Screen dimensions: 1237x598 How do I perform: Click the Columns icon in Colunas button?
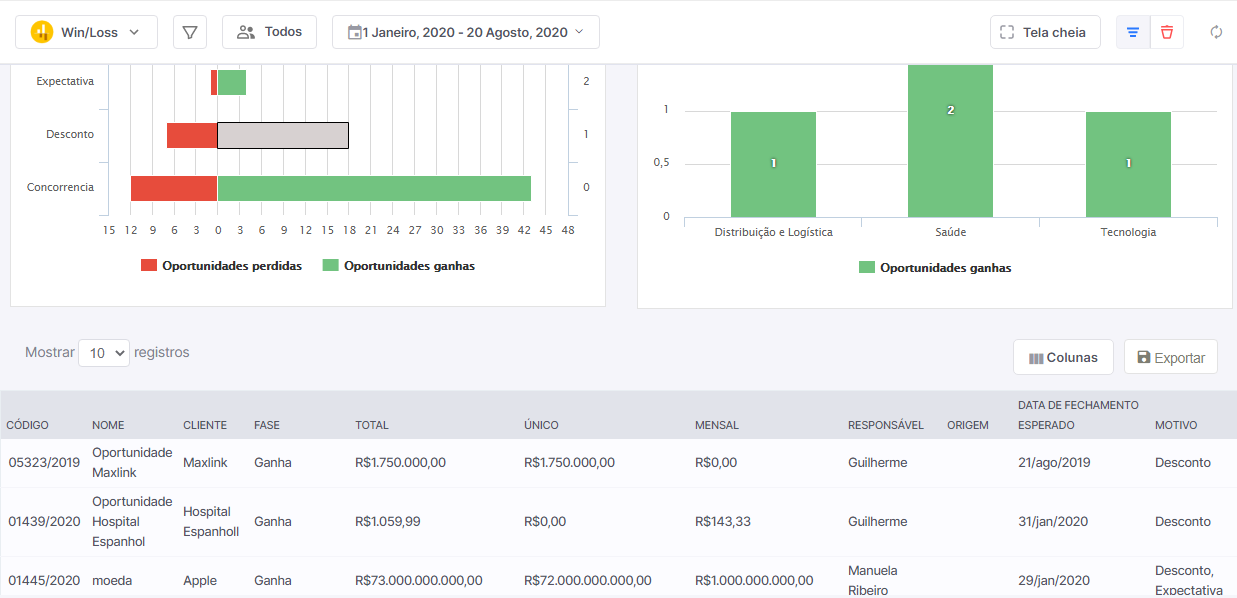tap(1036, 358)
